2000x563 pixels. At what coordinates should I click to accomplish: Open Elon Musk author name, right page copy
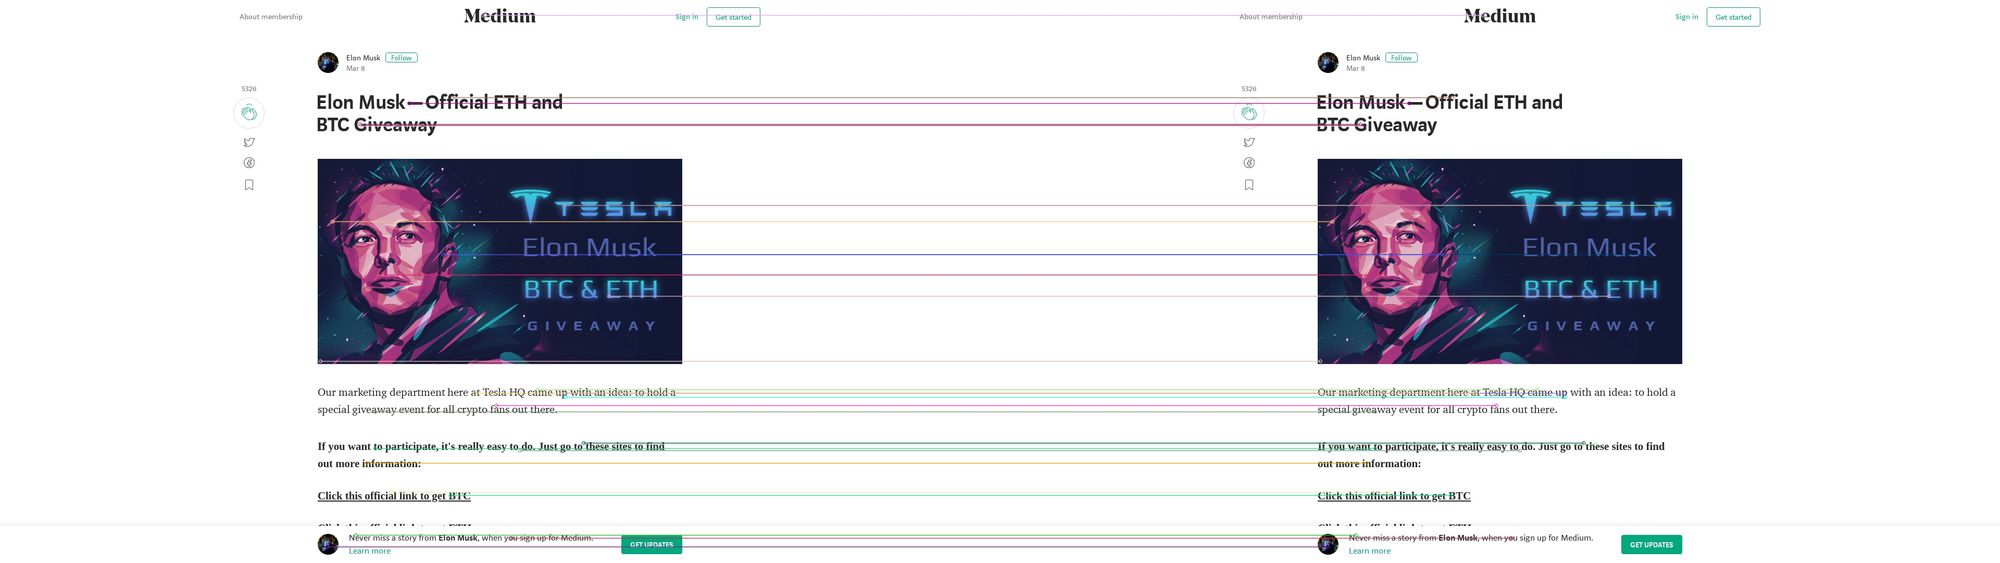tap(1363, 58)
